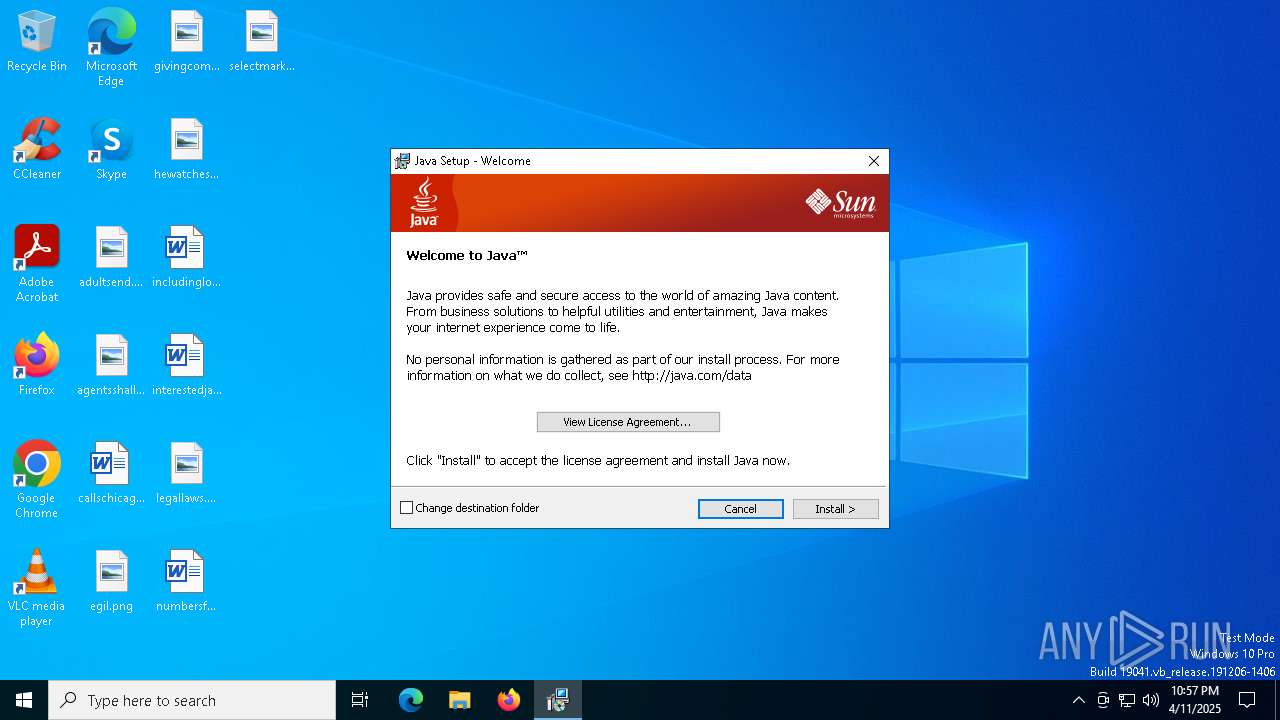Open Edge from the taskbar
Image resolution: width=1280 pixels, height=720 pixels.
point(411,700)
